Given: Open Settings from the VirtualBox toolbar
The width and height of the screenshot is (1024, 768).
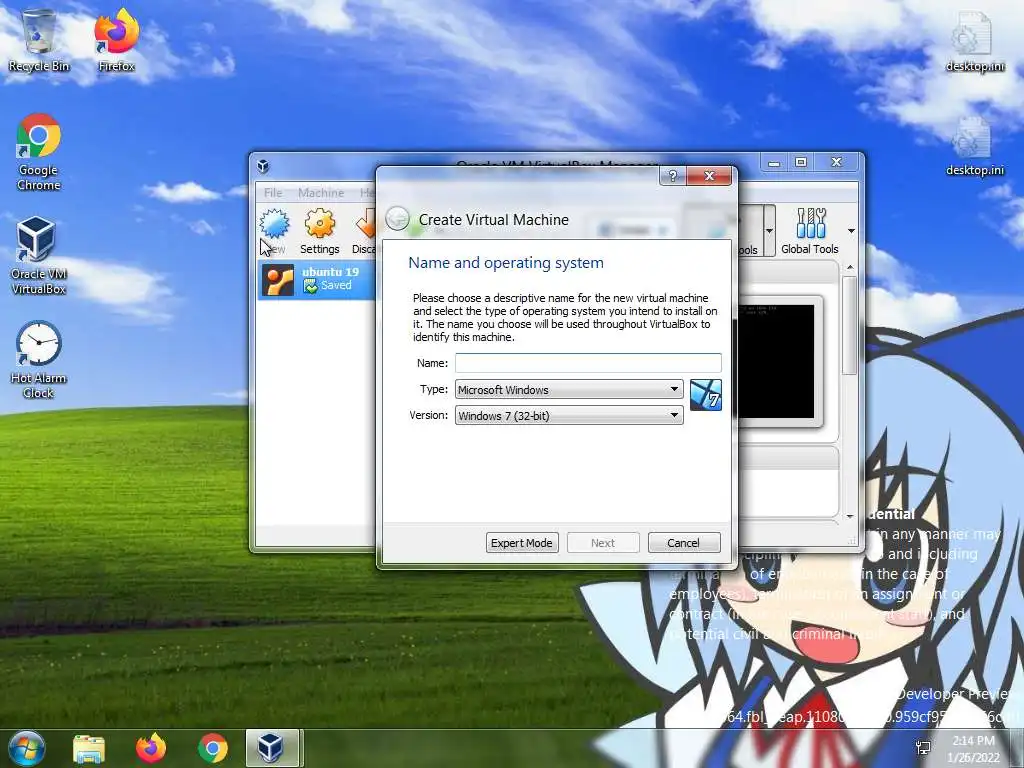Looking at the screenshot, I should 319,231.
